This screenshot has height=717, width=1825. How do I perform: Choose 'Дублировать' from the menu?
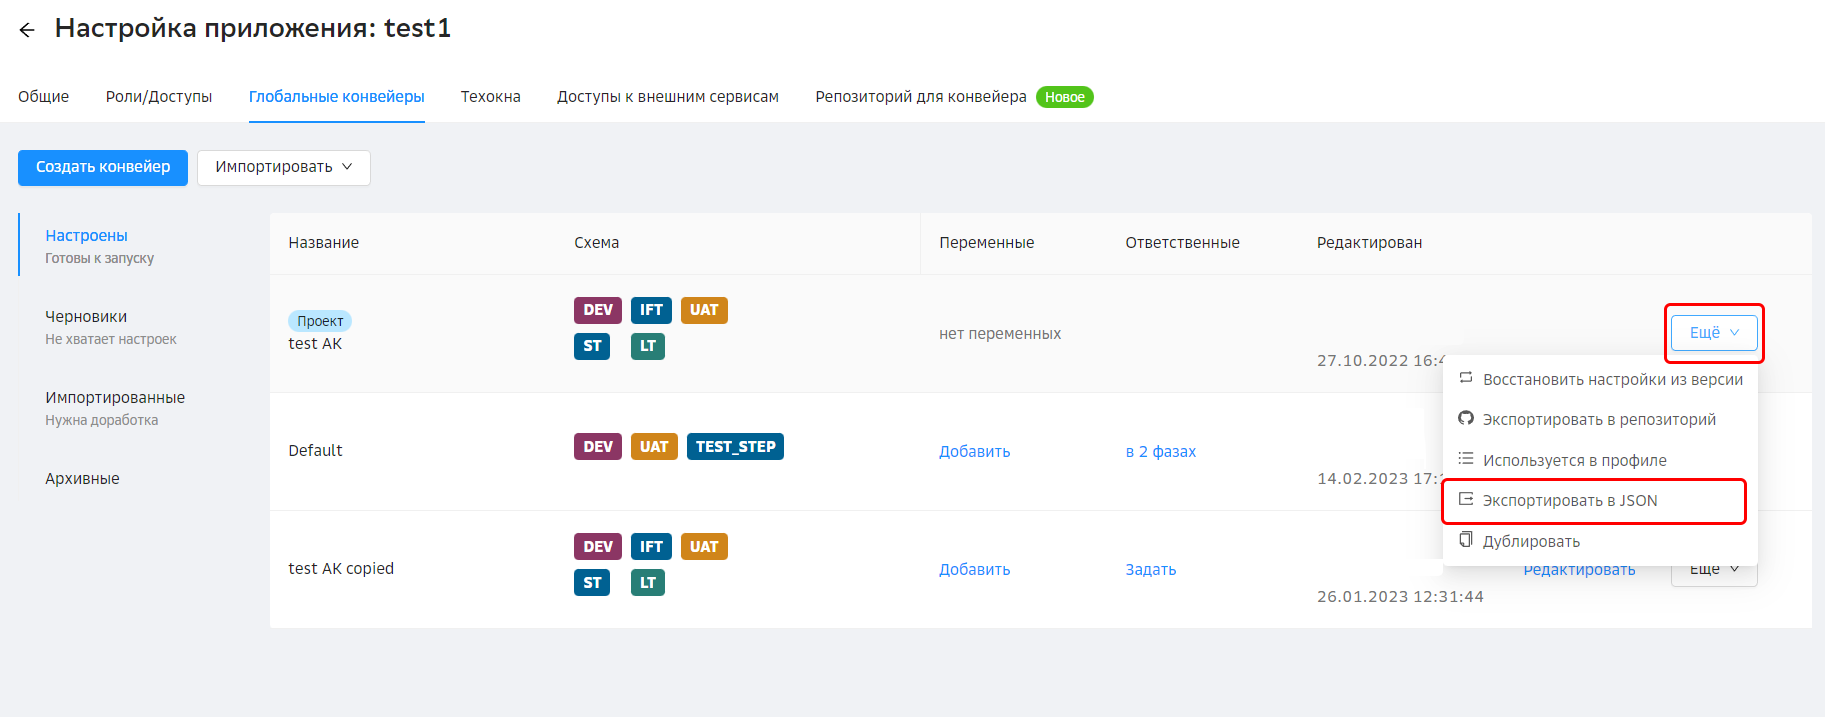point(1531,541)
